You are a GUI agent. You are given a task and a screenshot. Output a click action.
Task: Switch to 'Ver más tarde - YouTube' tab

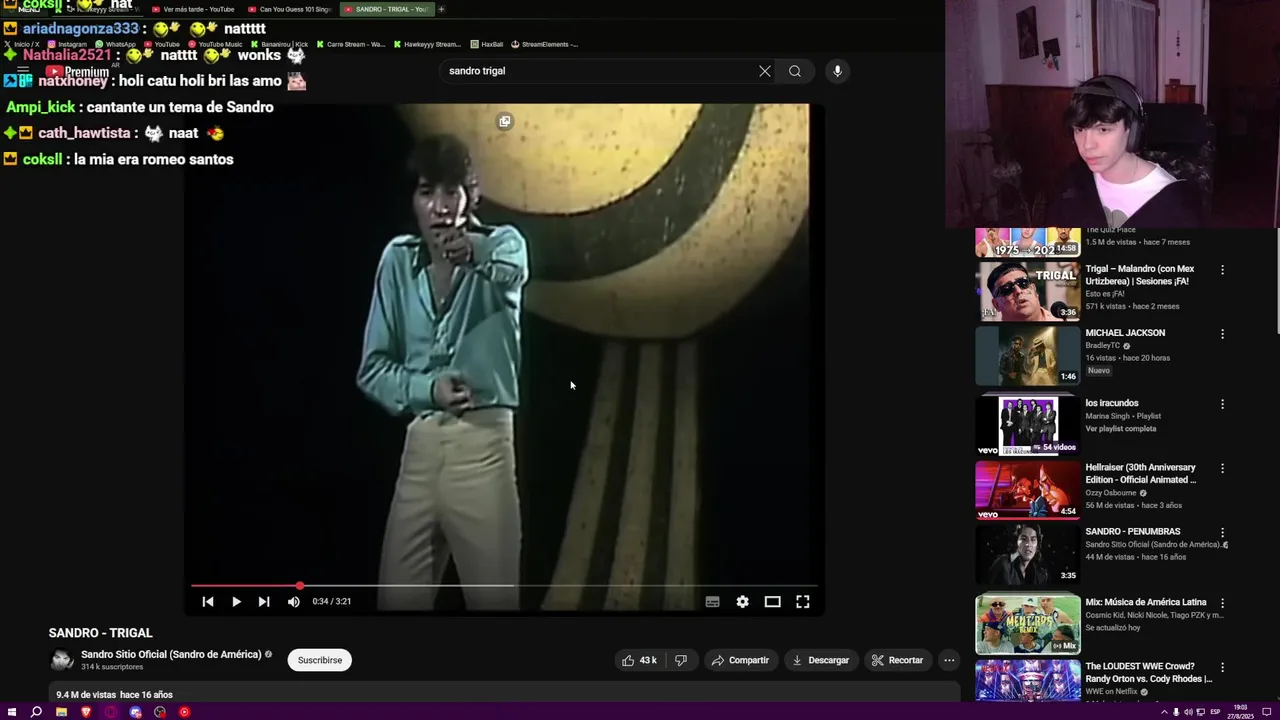[193, 9]
